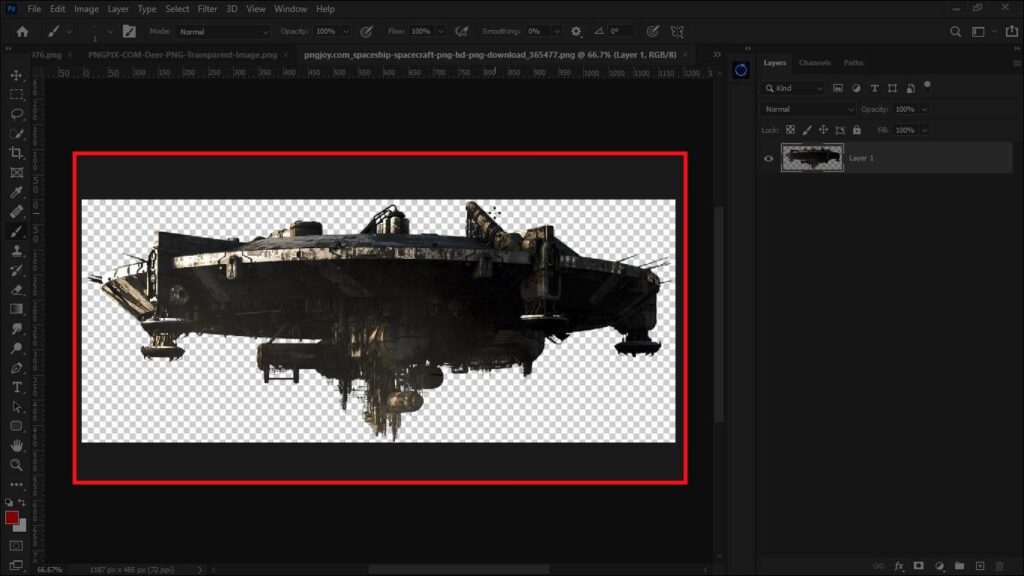
Task: Open the layer Opacity dropdown
Action: [x=925, y=109]
